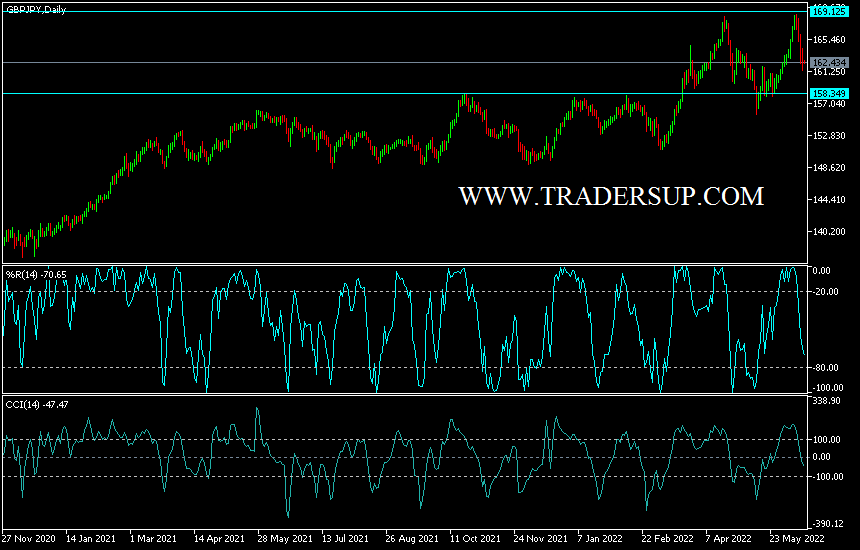Click the 144.410 price axis value
The height and width of the screenshot is (550, 860).
click(x=829, y=200)
